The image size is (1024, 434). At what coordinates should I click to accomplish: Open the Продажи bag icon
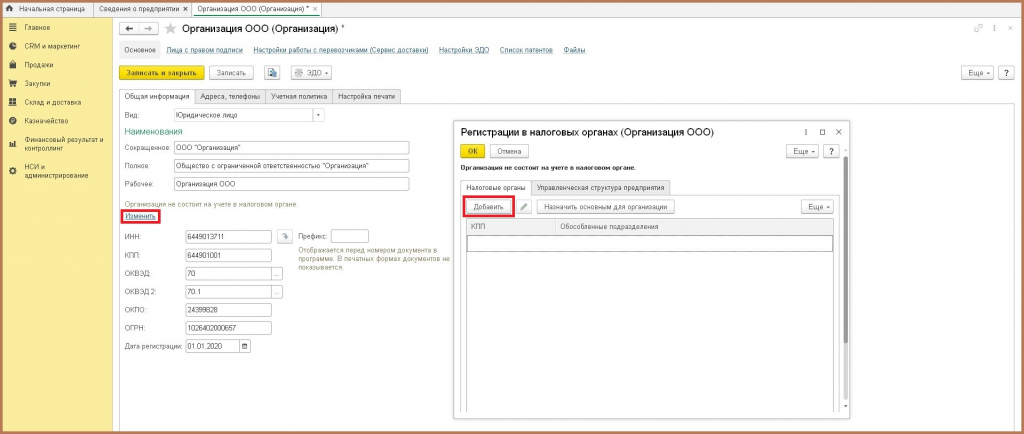coord(12,65)
